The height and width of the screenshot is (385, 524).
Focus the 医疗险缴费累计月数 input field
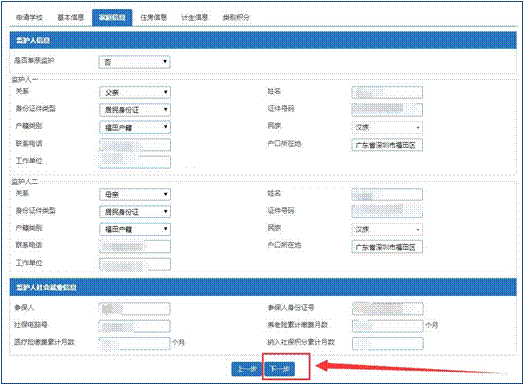point(135,344)
